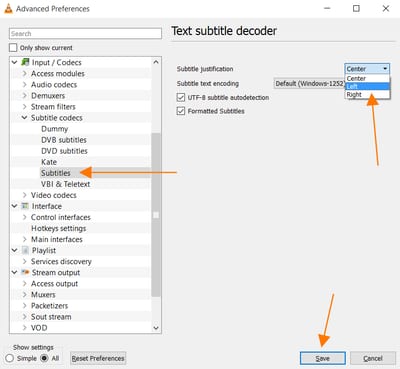The height and width of the screenshot is (369, 400).
Task: Maximize the Advanced Preferences window
Action: coord(356,8)
